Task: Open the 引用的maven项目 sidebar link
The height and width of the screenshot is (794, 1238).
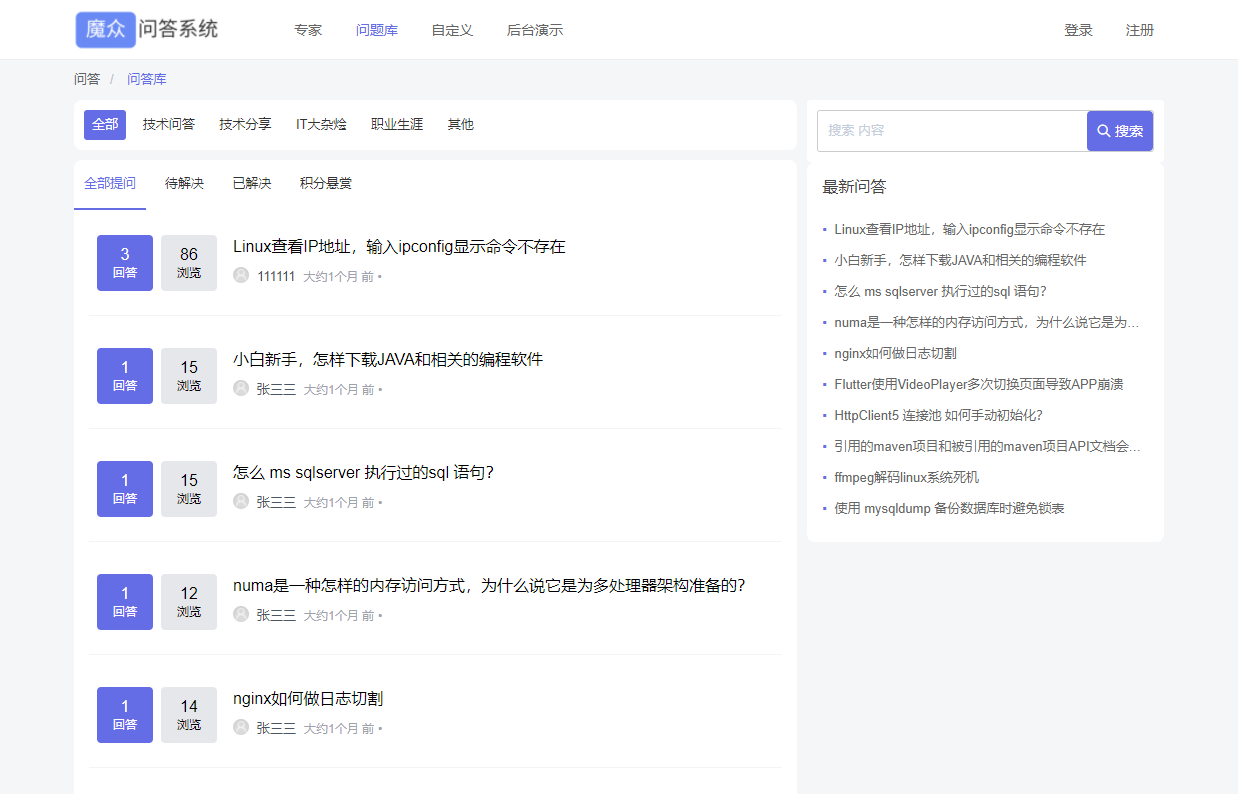Action: click(988, 446)
